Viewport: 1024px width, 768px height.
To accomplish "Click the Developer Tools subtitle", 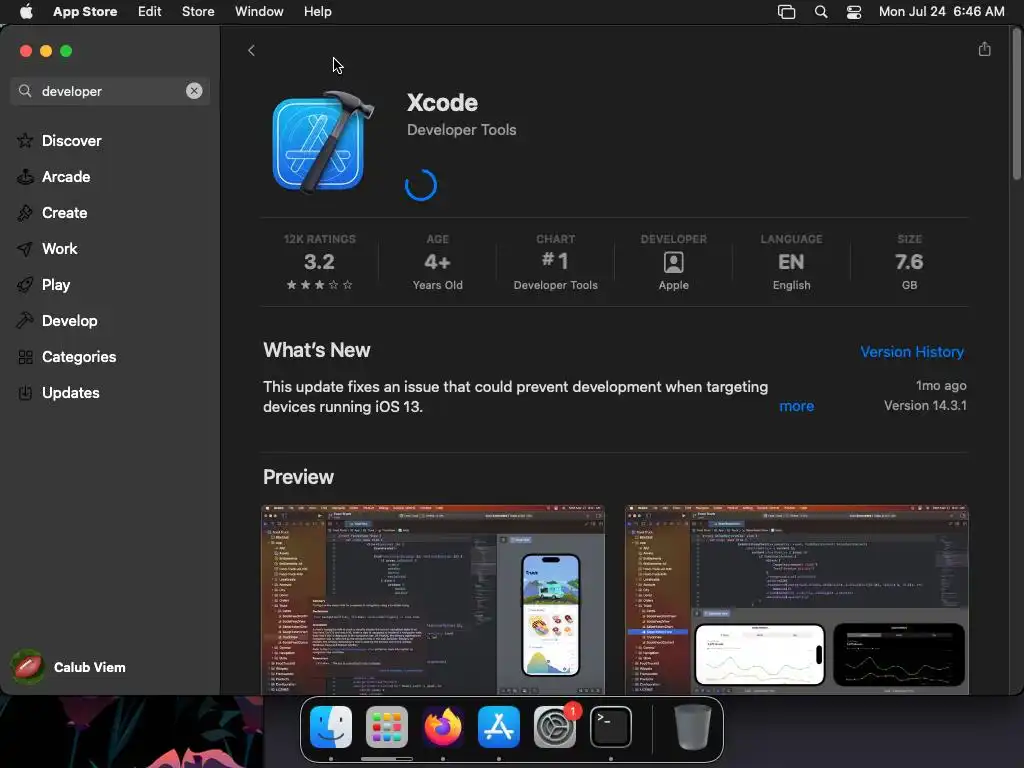I will (461, 130).
